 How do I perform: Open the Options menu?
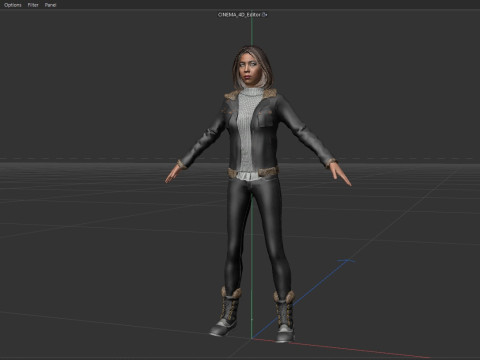[x=13, y=5]
